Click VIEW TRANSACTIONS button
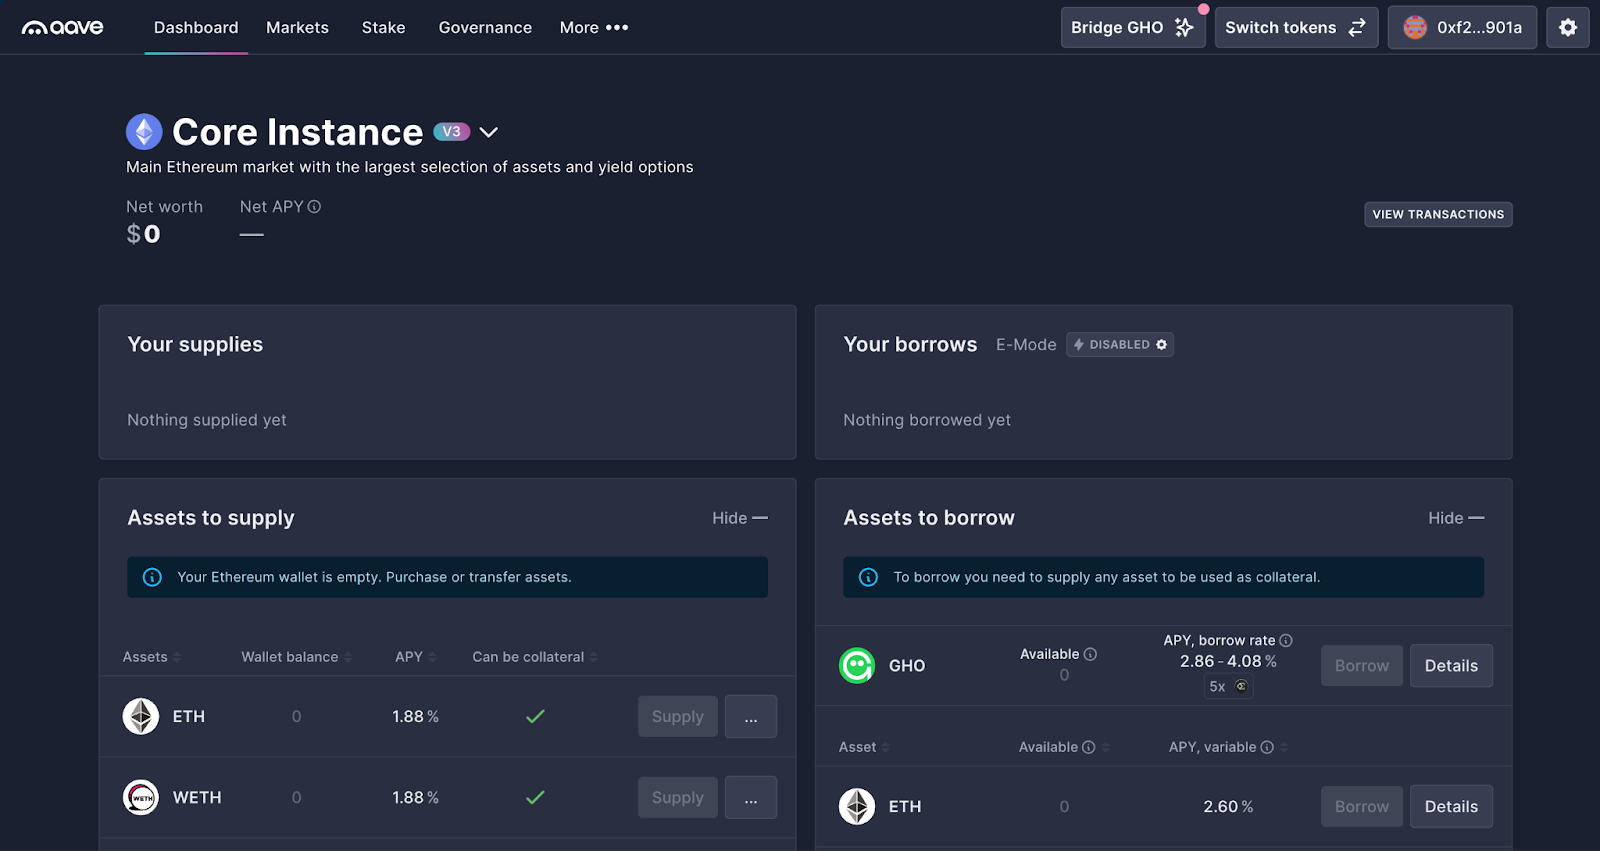 (1438, 214)
